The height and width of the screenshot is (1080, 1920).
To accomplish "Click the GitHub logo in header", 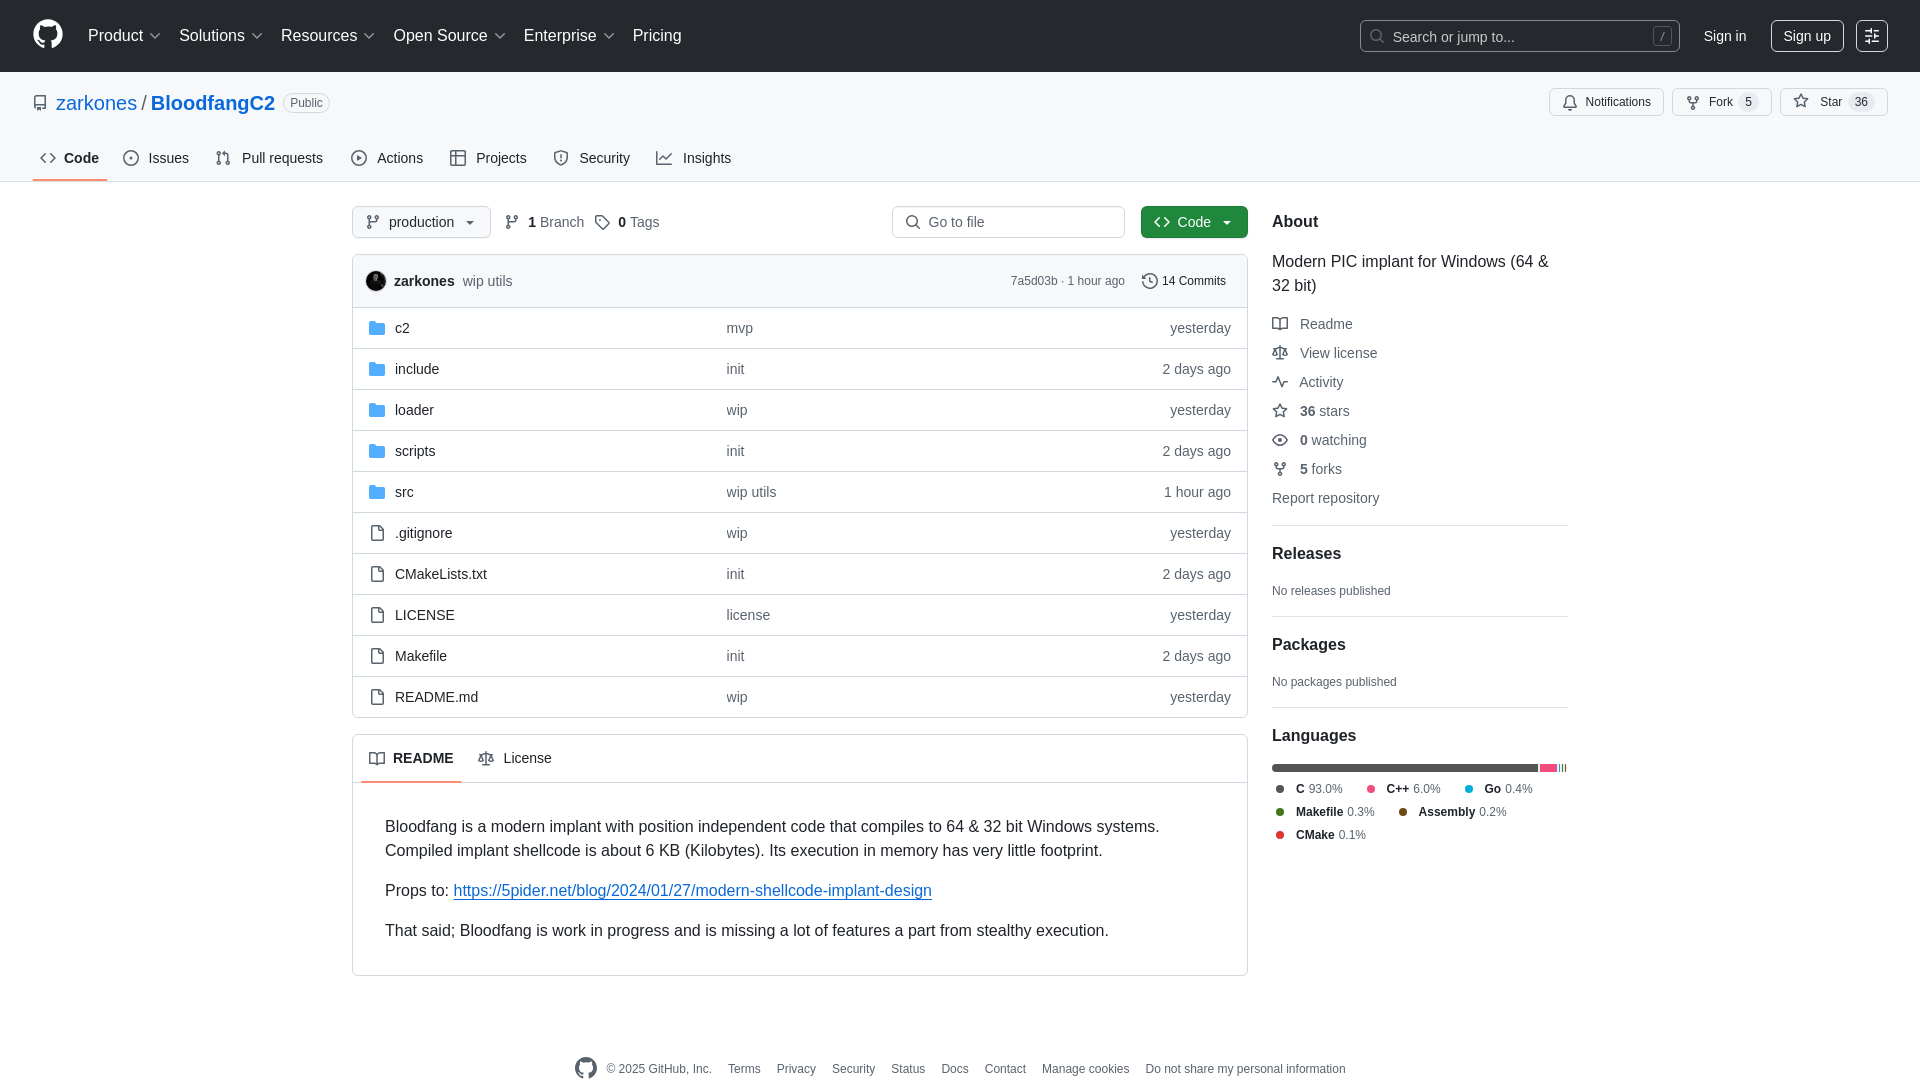I will [48, 35].
